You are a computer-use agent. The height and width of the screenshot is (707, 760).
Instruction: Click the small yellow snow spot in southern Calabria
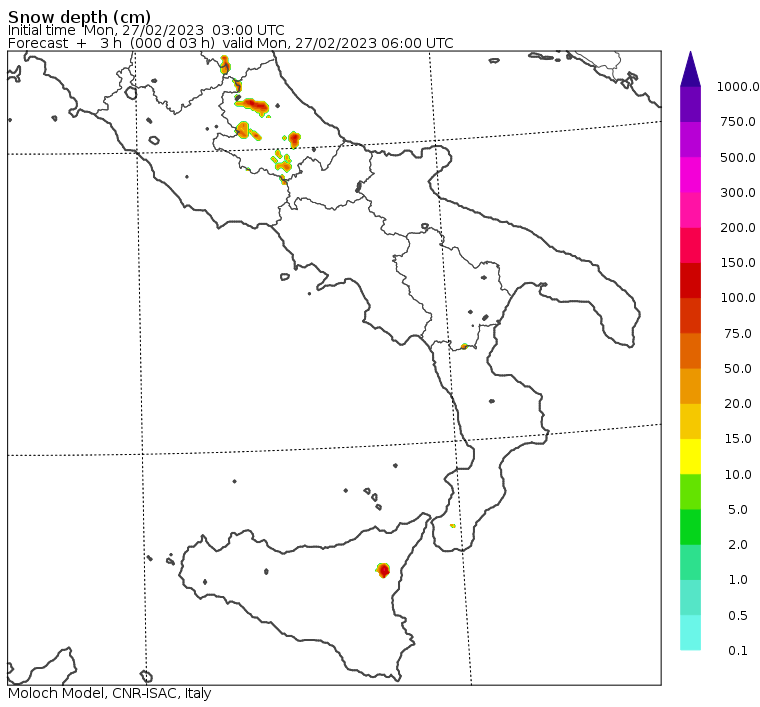[x=453, y=526]
